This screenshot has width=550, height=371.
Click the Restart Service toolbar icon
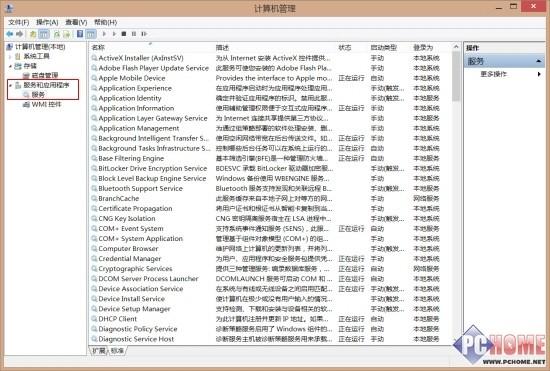pos(144,34)
